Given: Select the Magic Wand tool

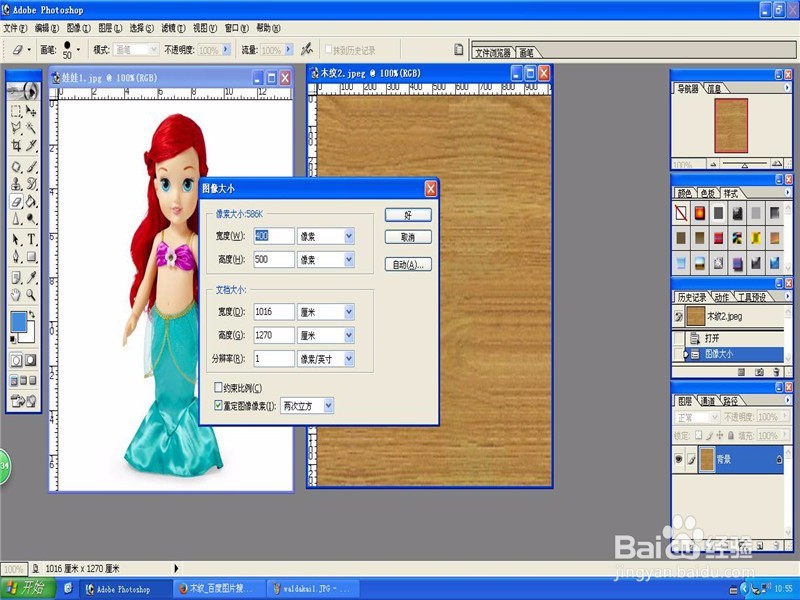Looking at the screenshot, I should (x=31, y=128).
